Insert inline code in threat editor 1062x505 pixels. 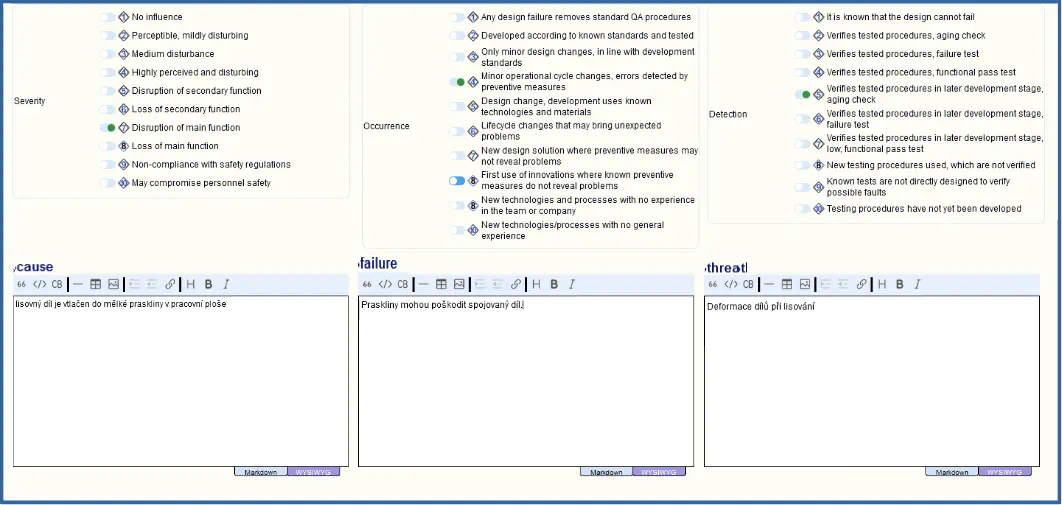click(x=731, y=284)
